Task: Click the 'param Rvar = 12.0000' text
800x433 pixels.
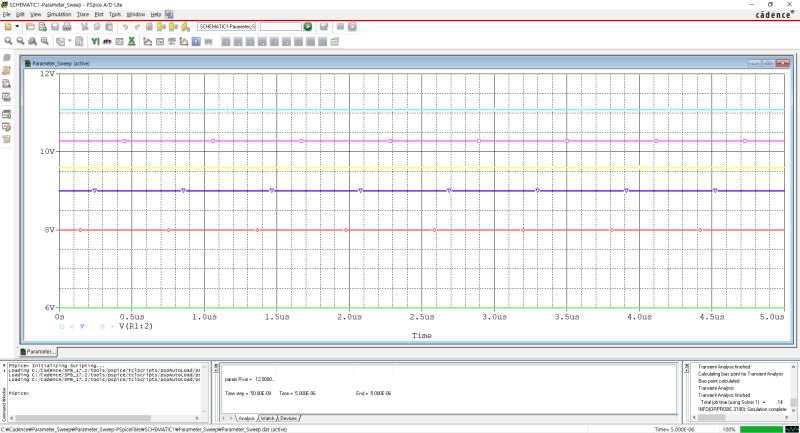Action: point(249,379)
